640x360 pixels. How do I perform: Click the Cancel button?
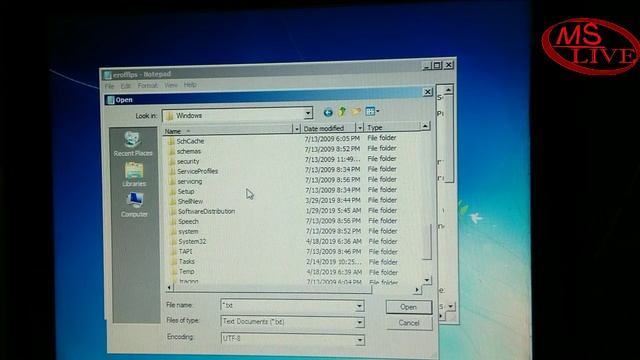tap(409, 323)
